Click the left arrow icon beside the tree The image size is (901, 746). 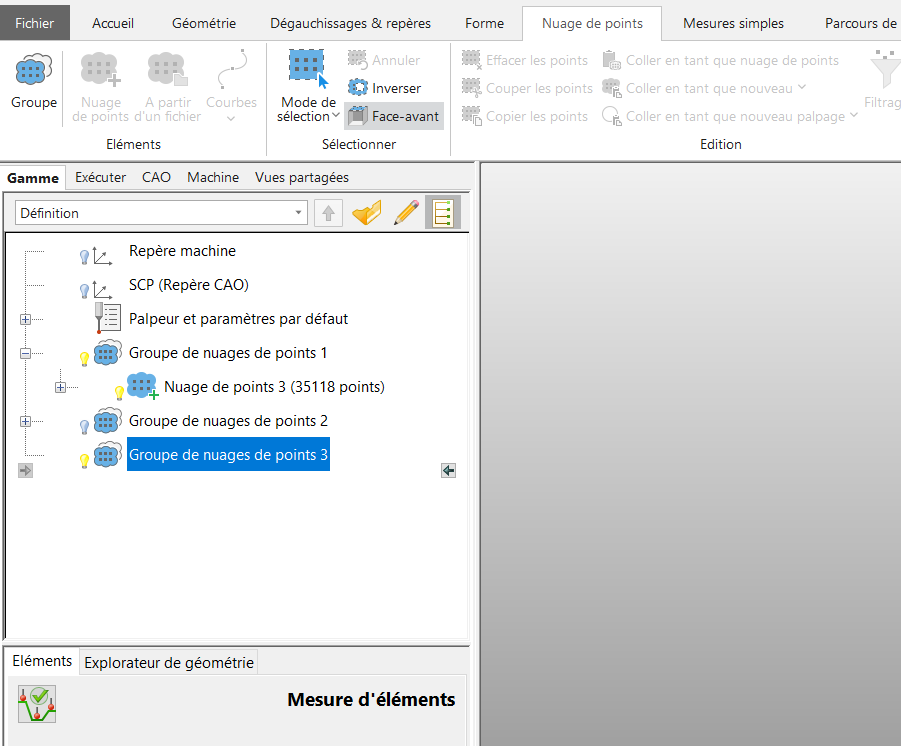coord(448,470)
